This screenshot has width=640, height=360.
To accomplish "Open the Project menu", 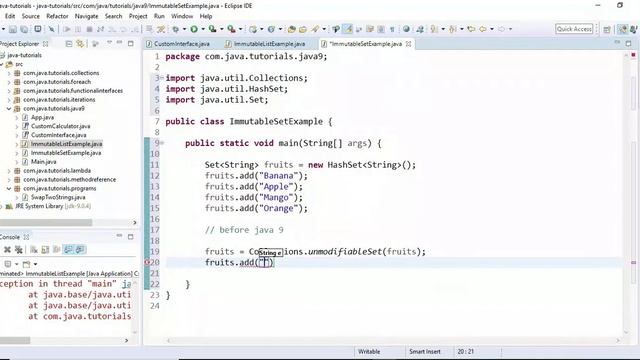I will pos(138,16).
